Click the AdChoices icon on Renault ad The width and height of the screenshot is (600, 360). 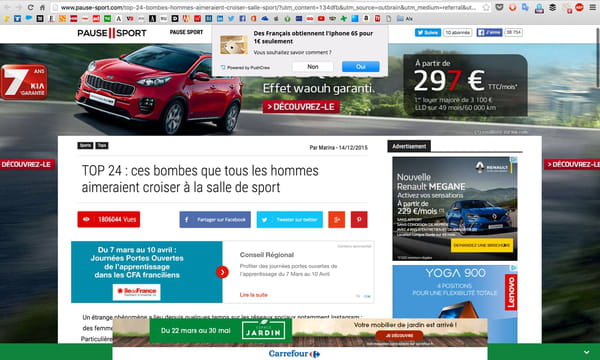tap(514, 160)
